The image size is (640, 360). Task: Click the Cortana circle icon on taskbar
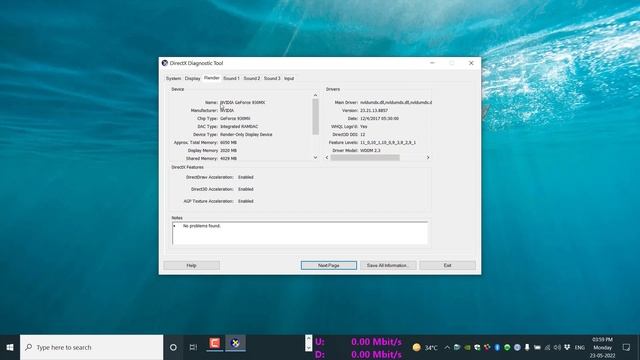[173, 347]
